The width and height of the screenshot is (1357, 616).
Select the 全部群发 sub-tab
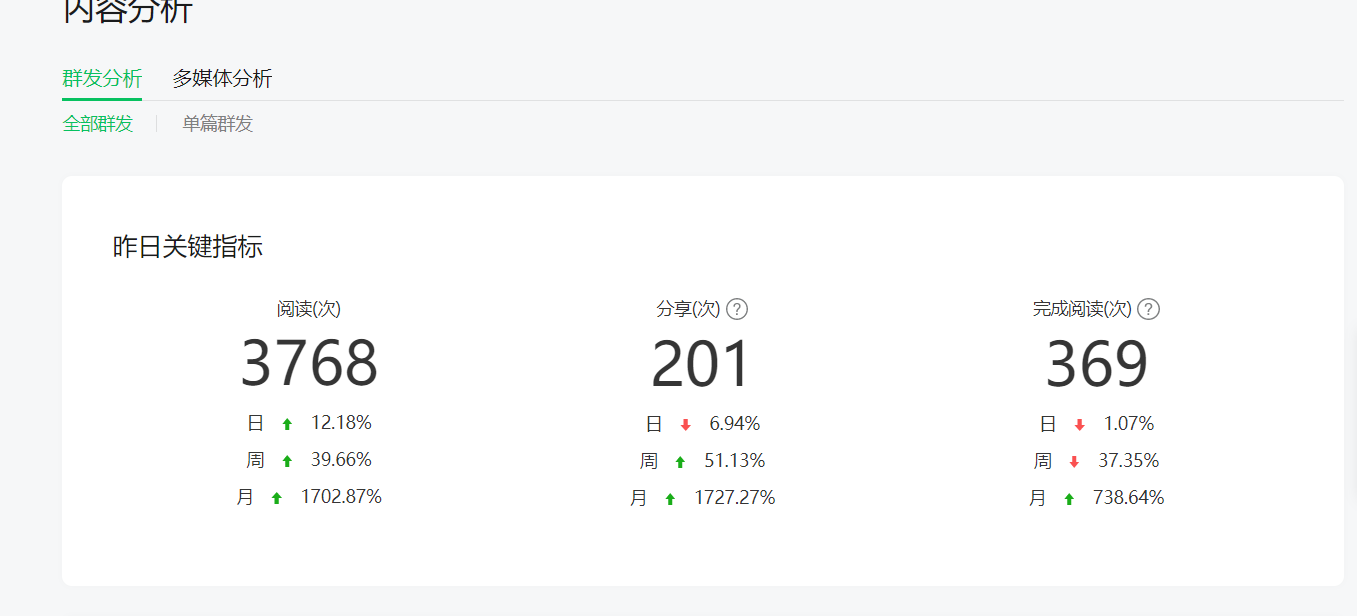click(x=98, y=124)
